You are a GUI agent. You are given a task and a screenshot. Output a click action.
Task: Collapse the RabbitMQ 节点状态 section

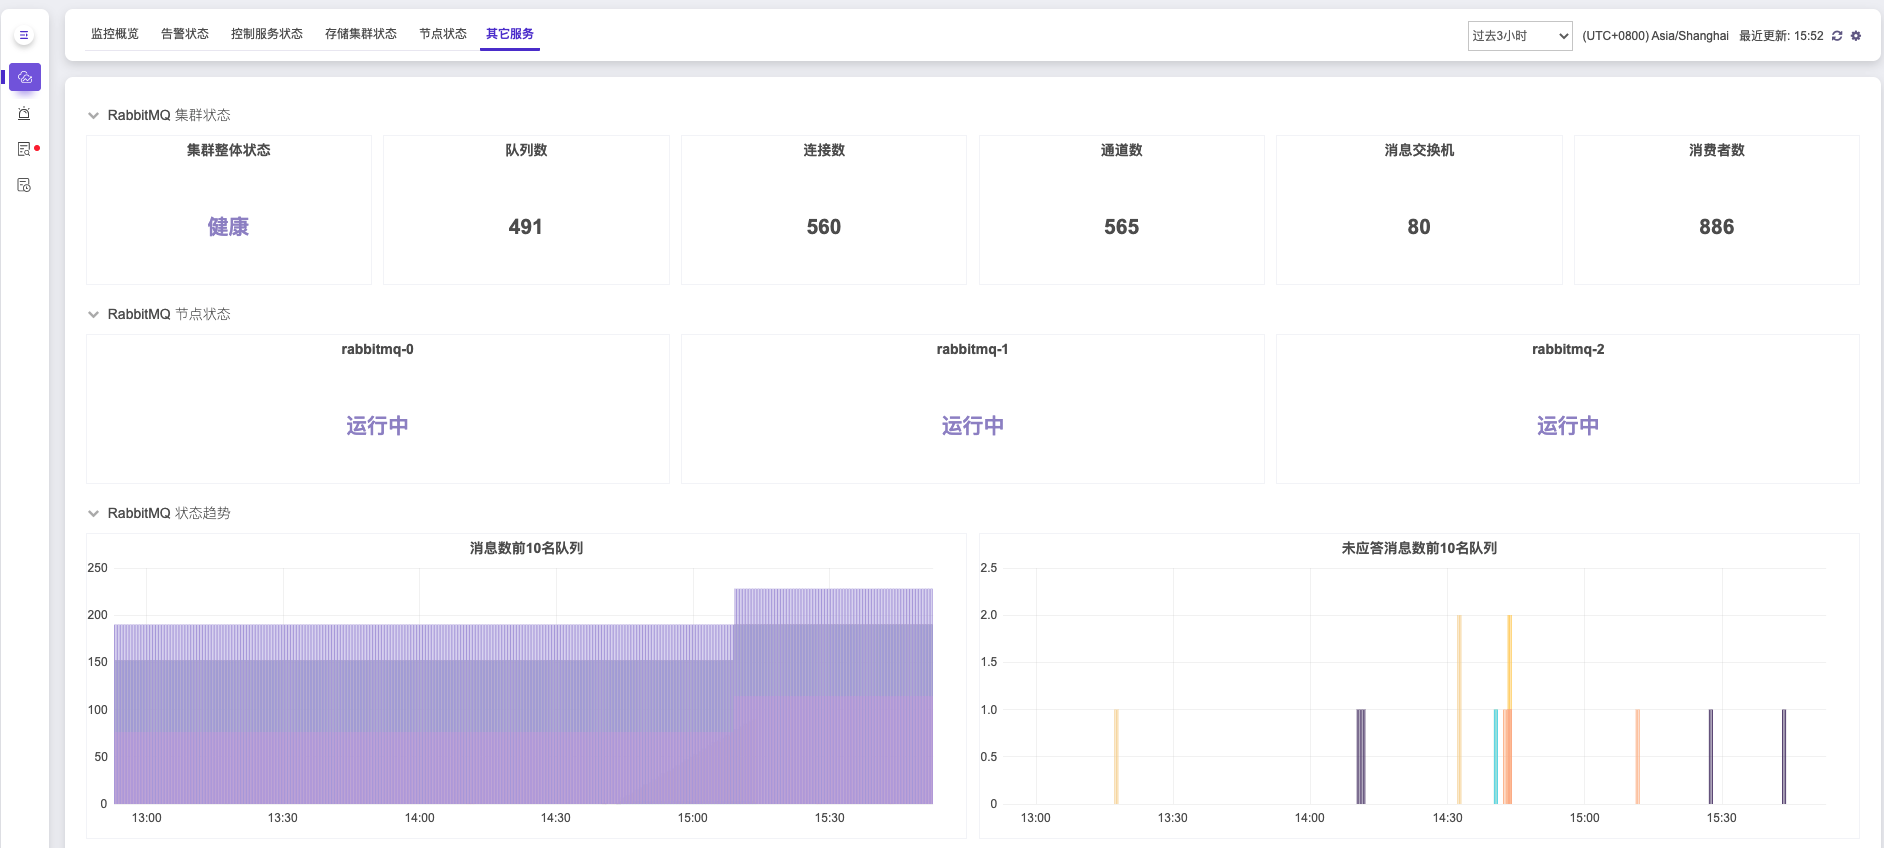[94, 315]
